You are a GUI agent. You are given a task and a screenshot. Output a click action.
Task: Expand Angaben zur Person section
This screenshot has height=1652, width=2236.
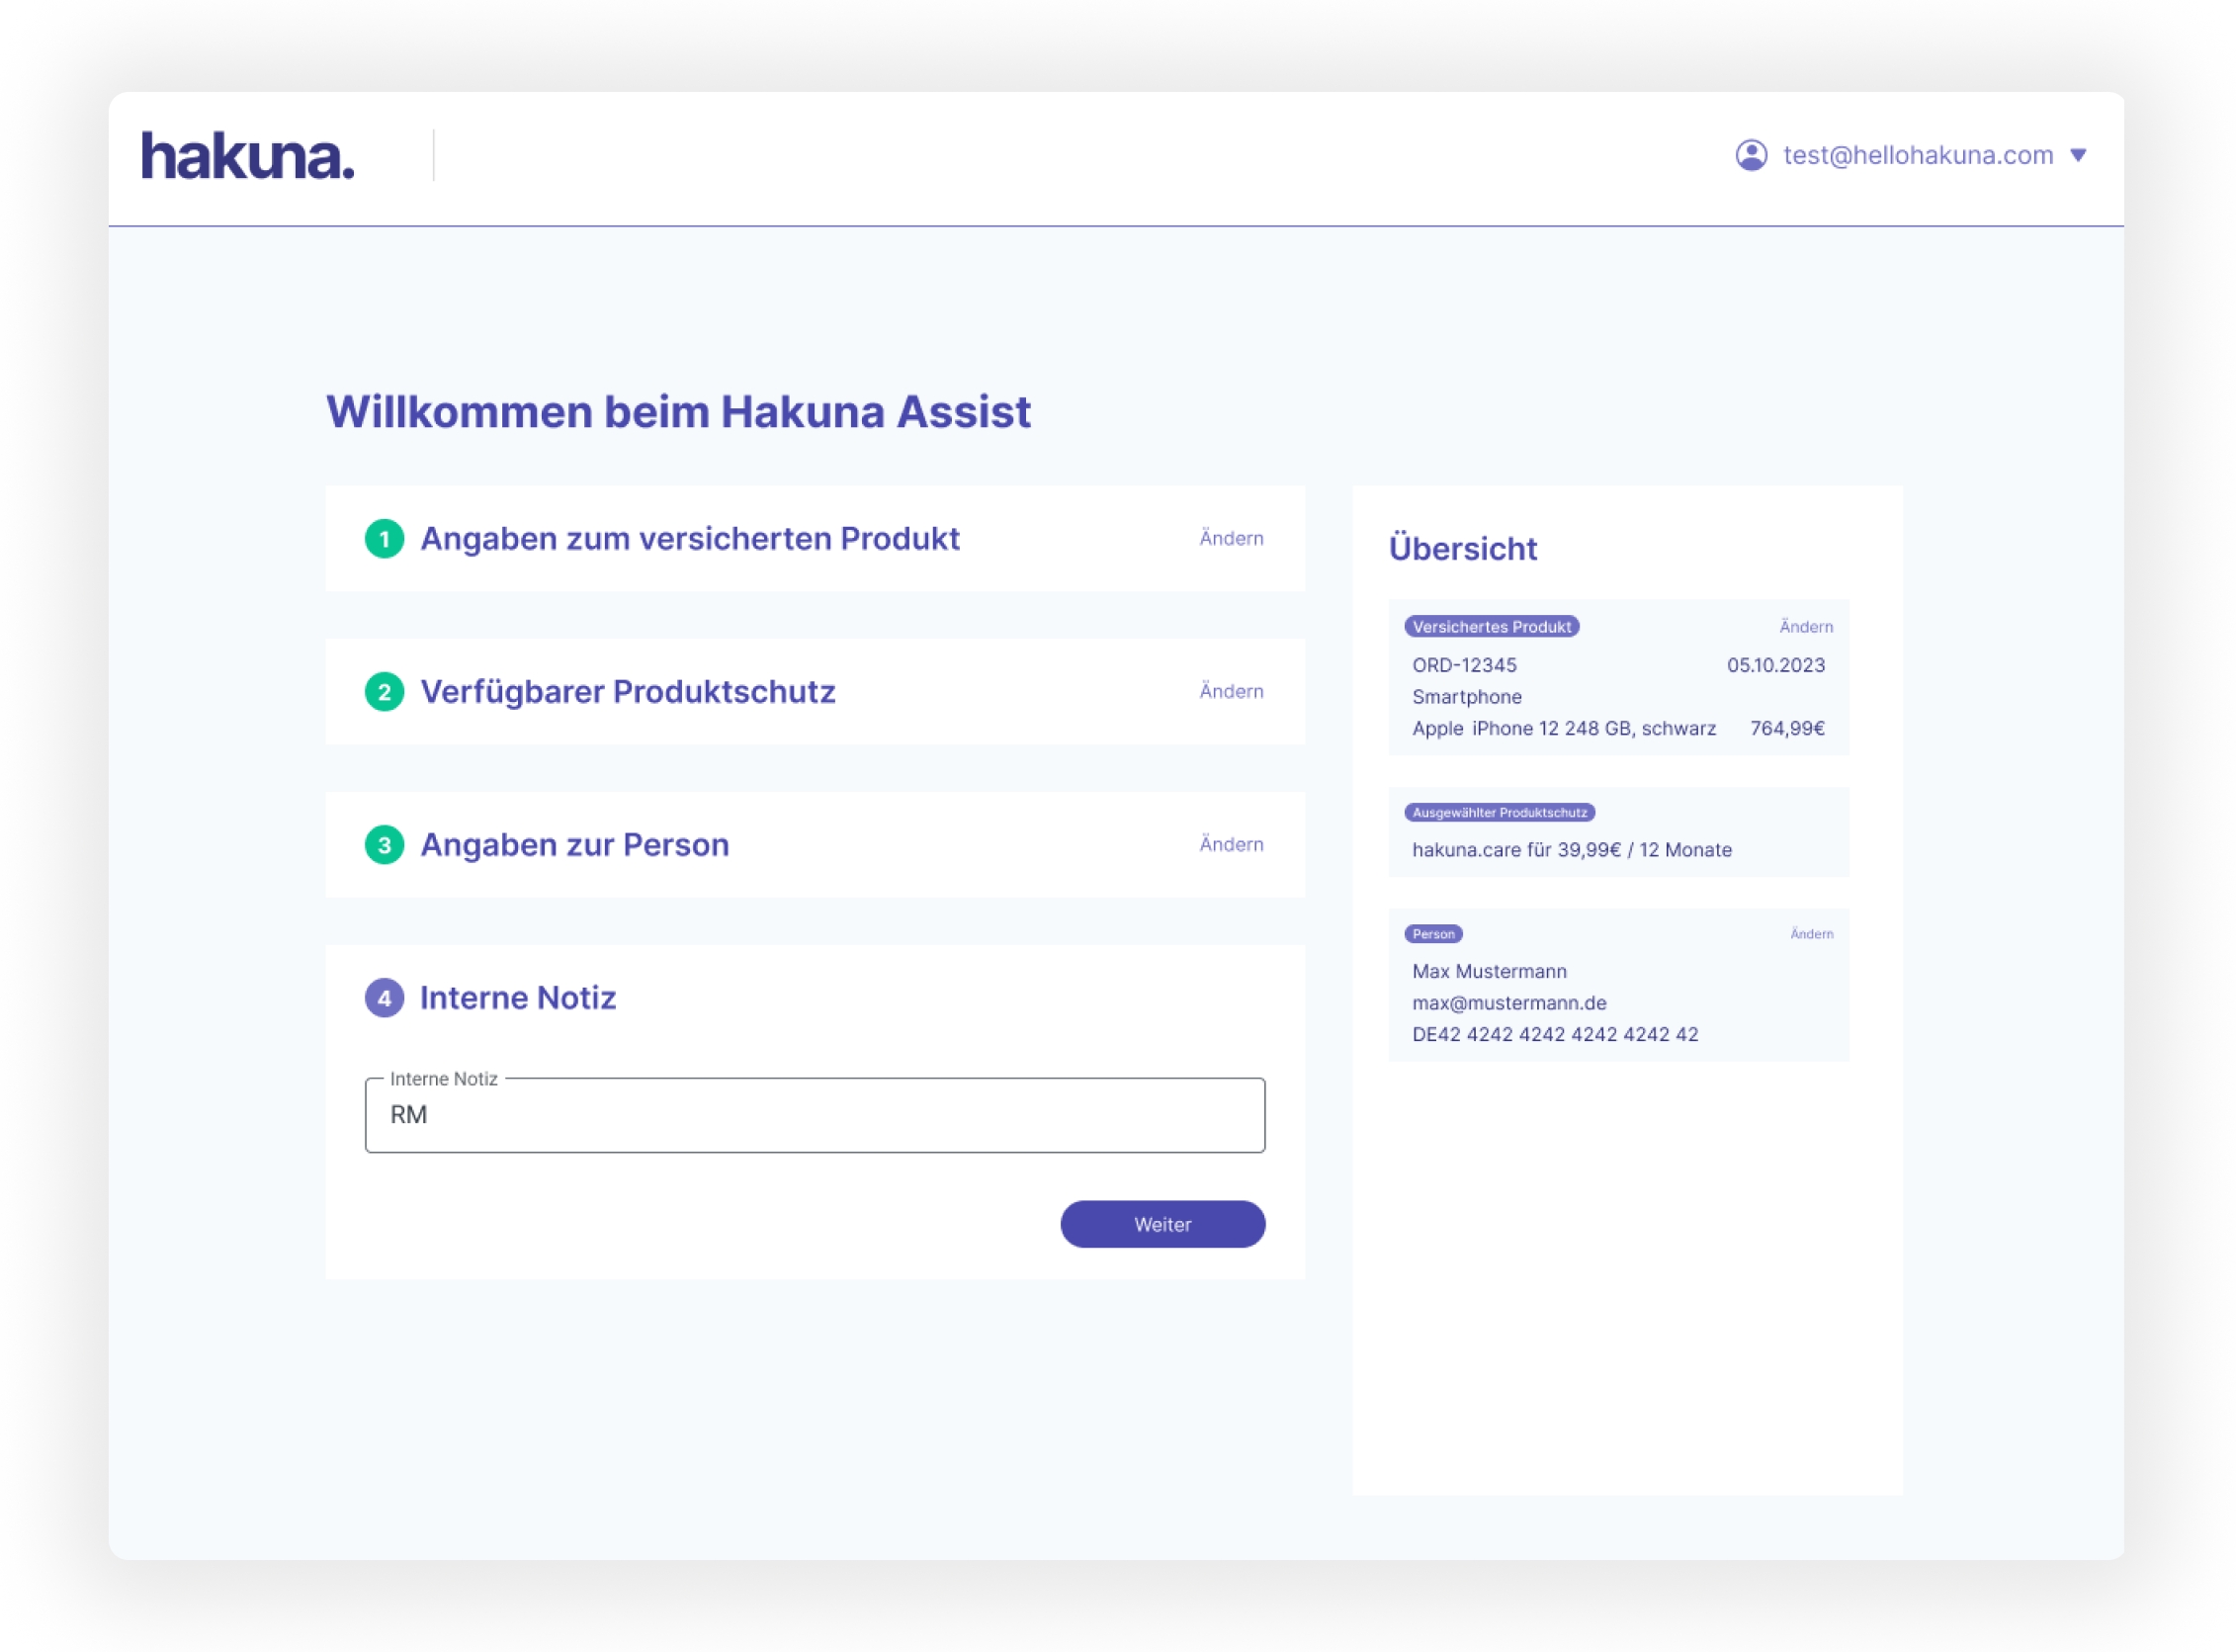point(574,845)
